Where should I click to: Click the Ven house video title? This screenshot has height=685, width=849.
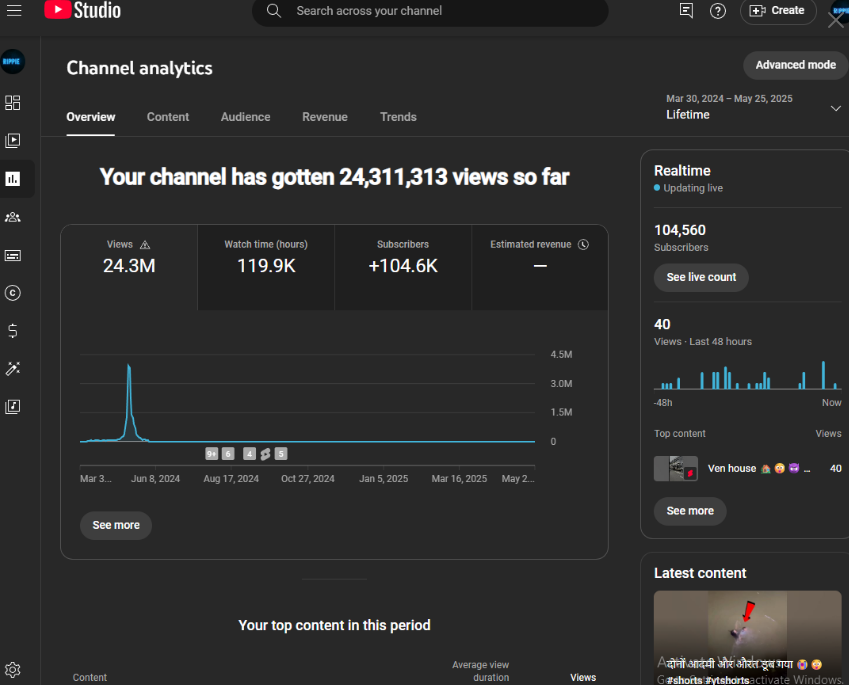(x=759, y=468)
